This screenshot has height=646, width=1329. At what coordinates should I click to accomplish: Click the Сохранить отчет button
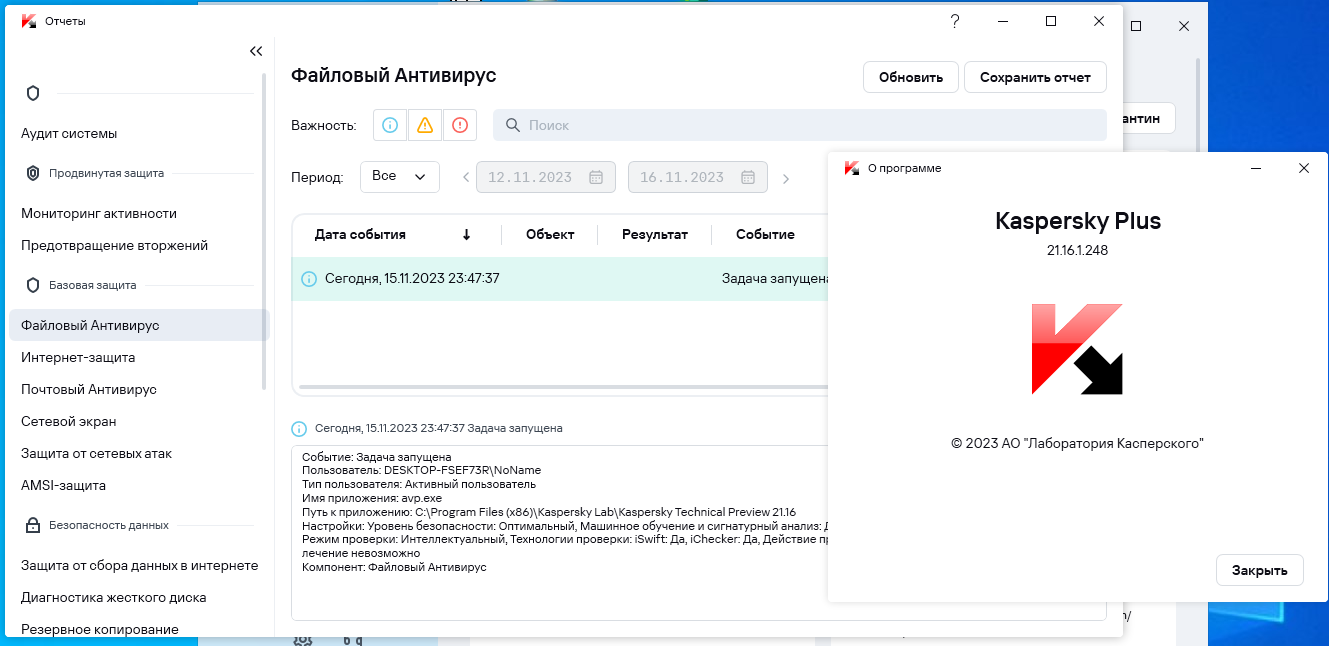(x=1035, y=77)
